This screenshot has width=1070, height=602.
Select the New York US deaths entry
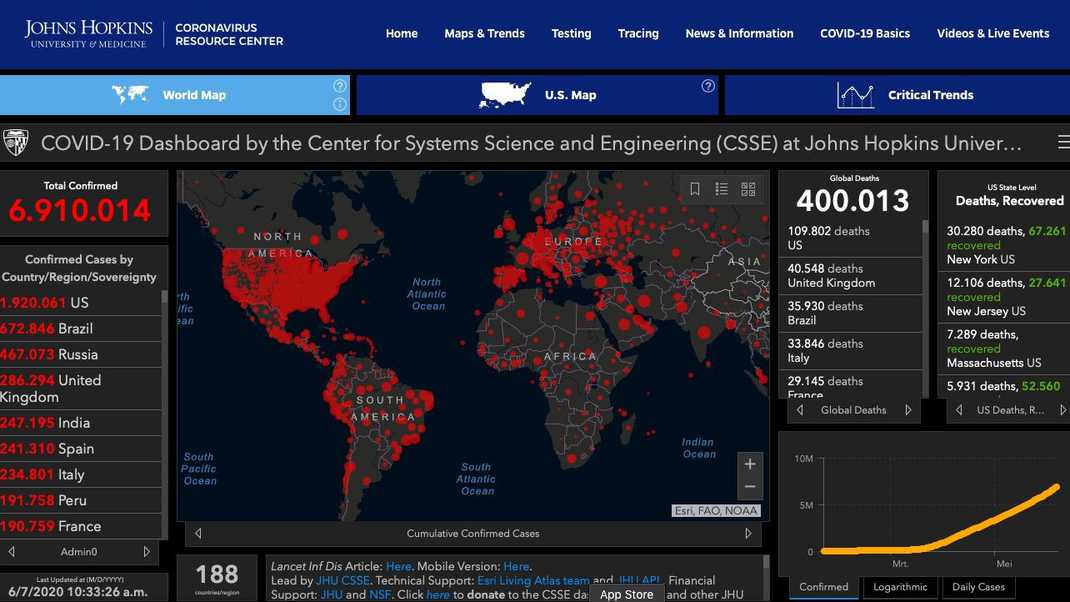click(1004, 245)
